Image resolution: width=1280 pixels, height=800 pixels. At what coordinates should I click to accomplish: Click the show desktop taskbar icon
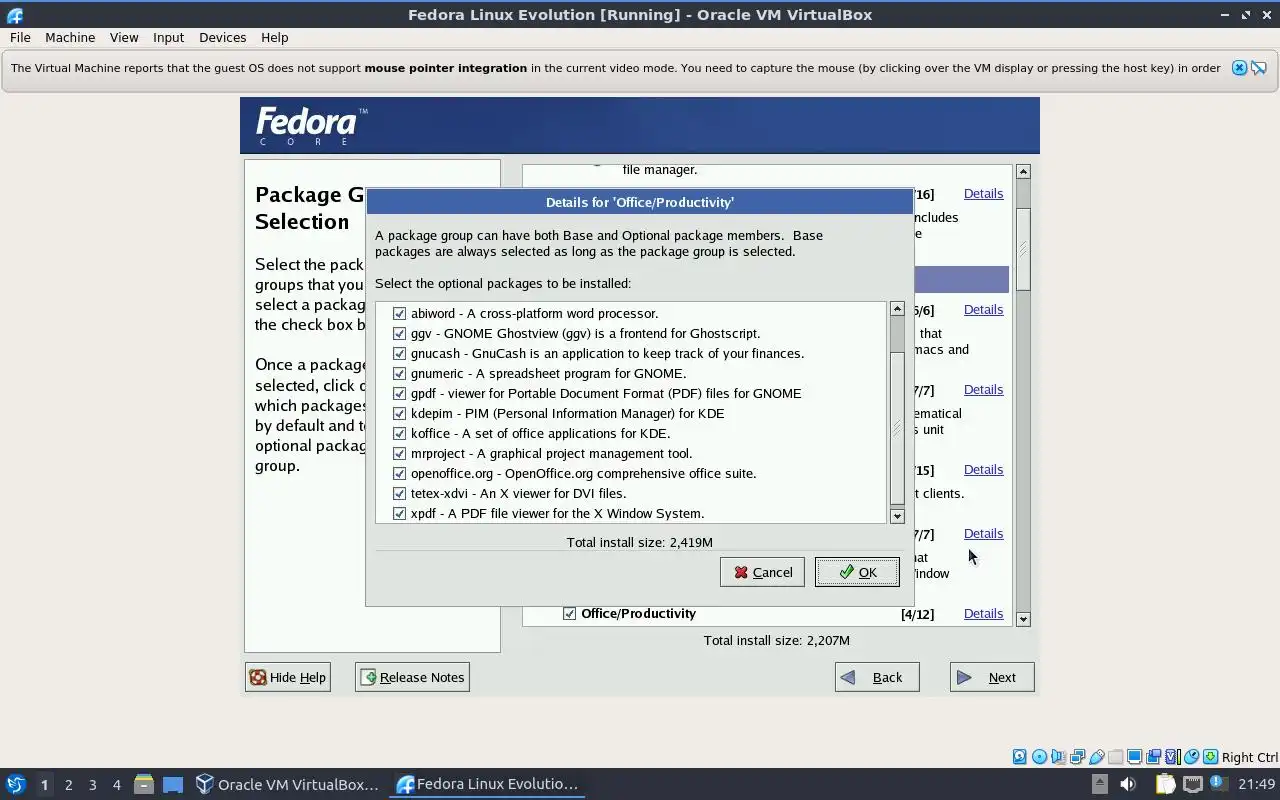tap(173, 784)
